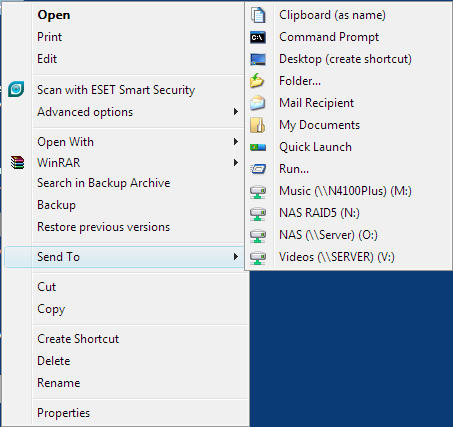Click the Desktop shortcut icon
453x427 pixels.
258,59
